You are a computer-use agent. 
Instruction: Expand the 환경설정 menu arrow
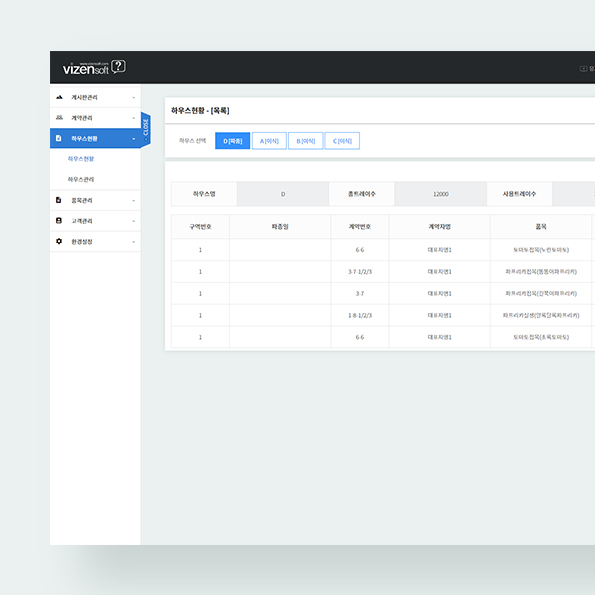coord(134,242)
